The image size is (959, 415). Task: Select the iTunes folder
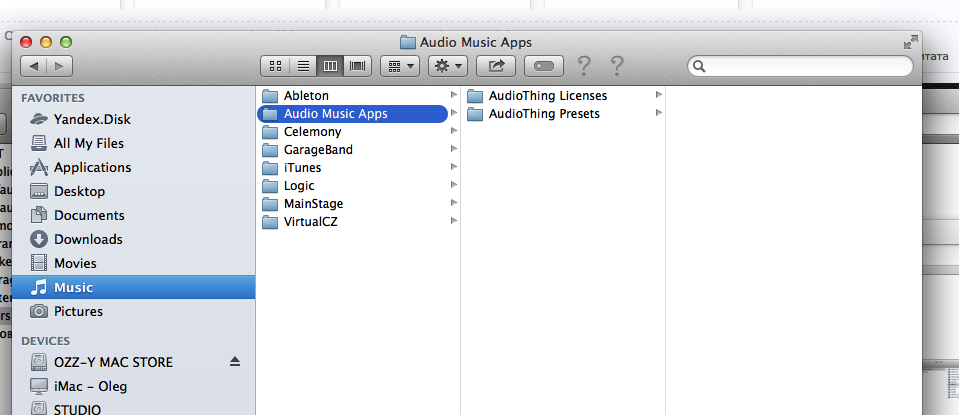(x=353, y=167)
